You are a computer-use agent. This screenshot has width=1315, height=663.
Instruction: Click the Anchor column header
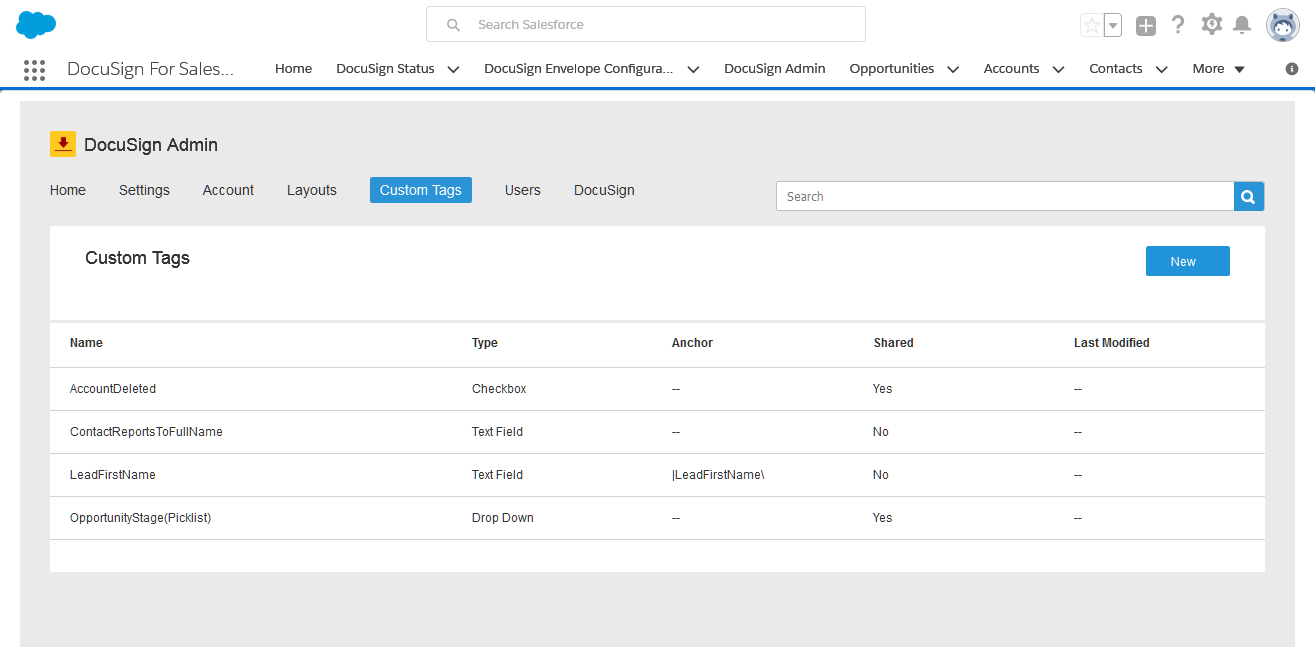692,343
